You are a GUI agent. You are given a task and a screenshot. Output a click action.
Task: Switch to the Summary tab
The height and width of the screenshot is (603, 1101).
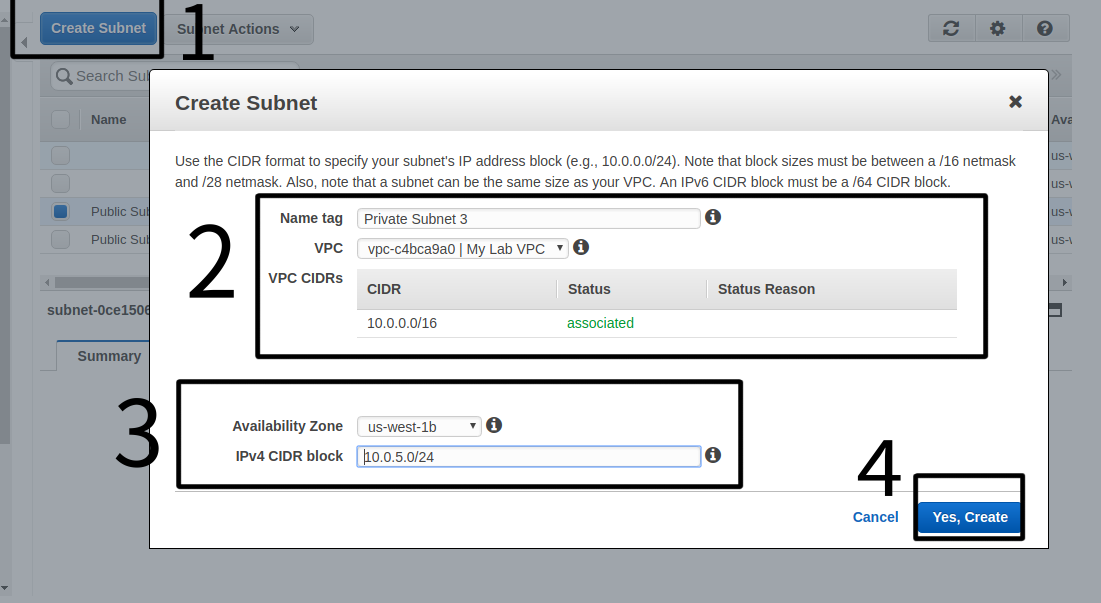coord(109,356)
